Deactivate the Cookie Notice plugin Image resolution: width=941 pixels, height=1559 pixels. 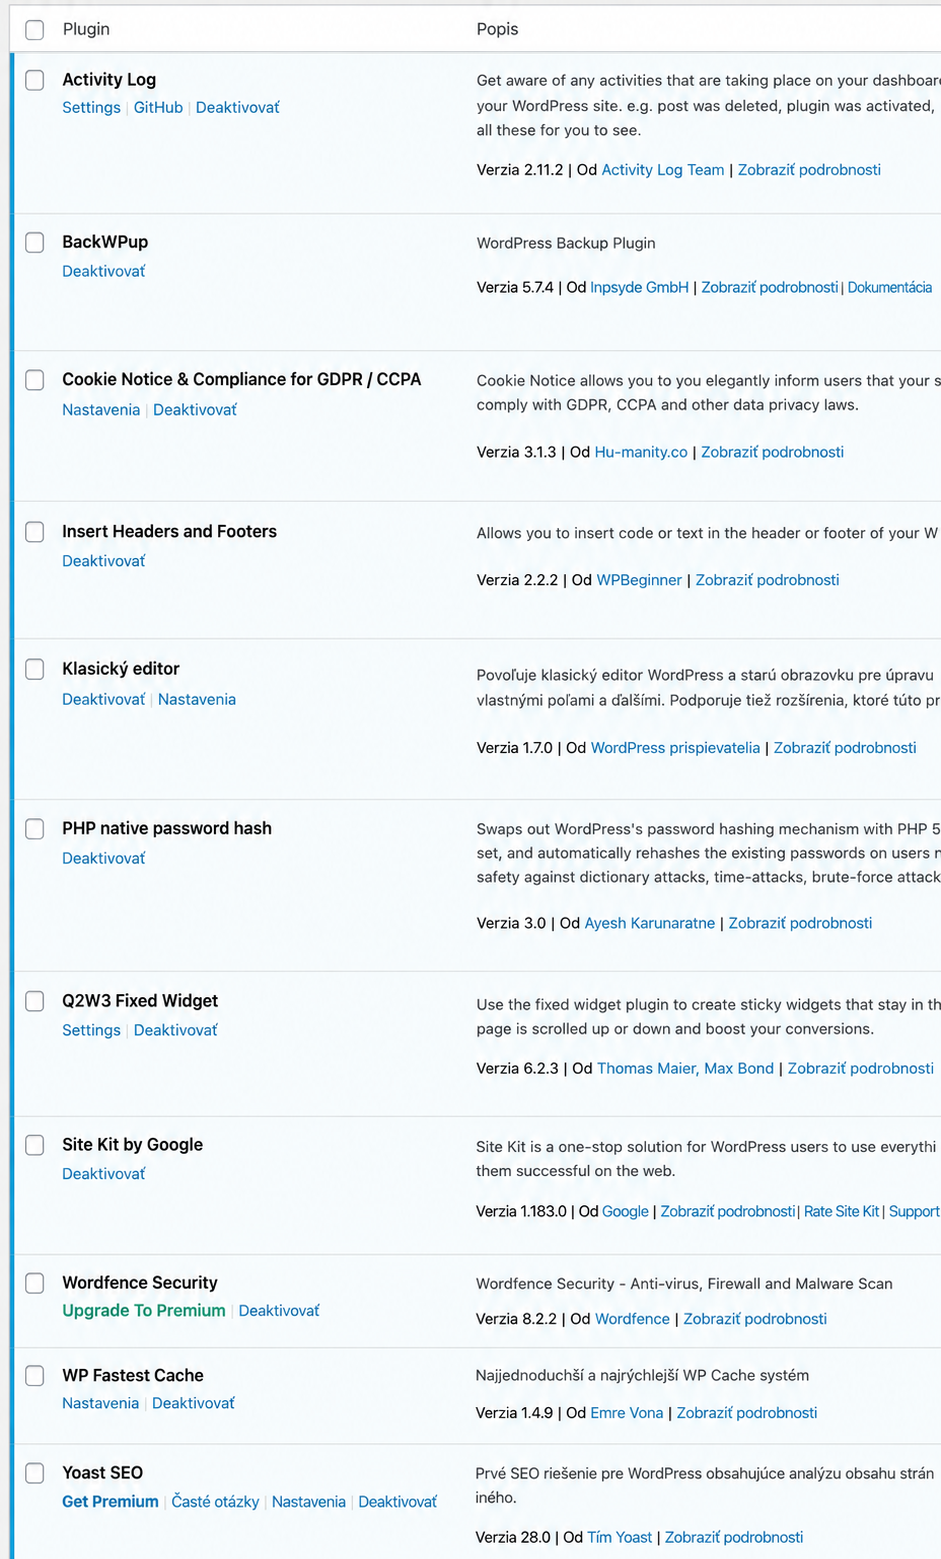[x=195, y=409]
